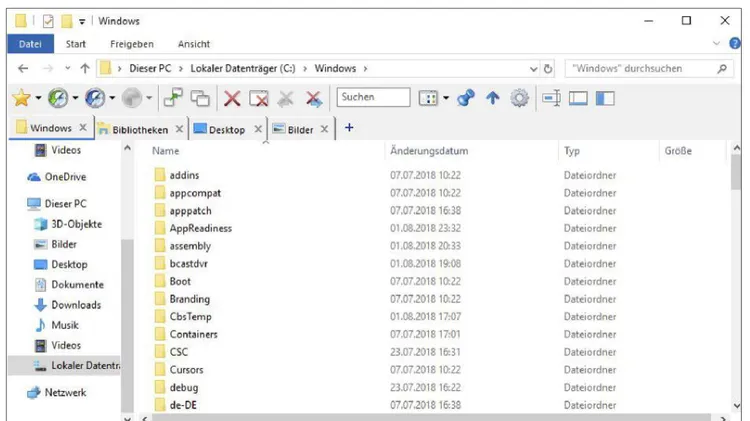Screen dimensions: 750x421
Task: Click the file list vertical scrollbar thumb
Action: [x=737, y=173]
